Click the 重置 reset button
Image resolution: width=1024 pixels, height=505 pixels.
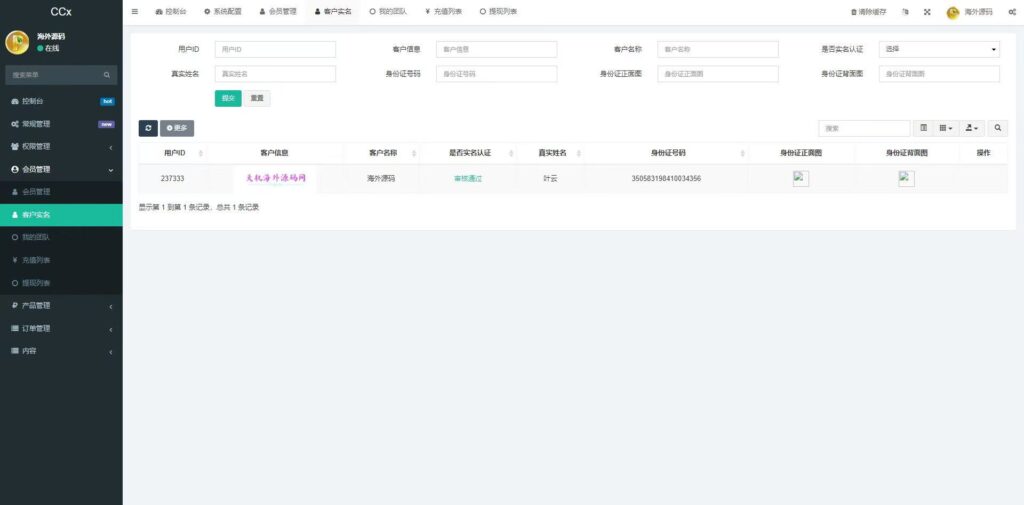pyautogui.click(x=257, y=98)
